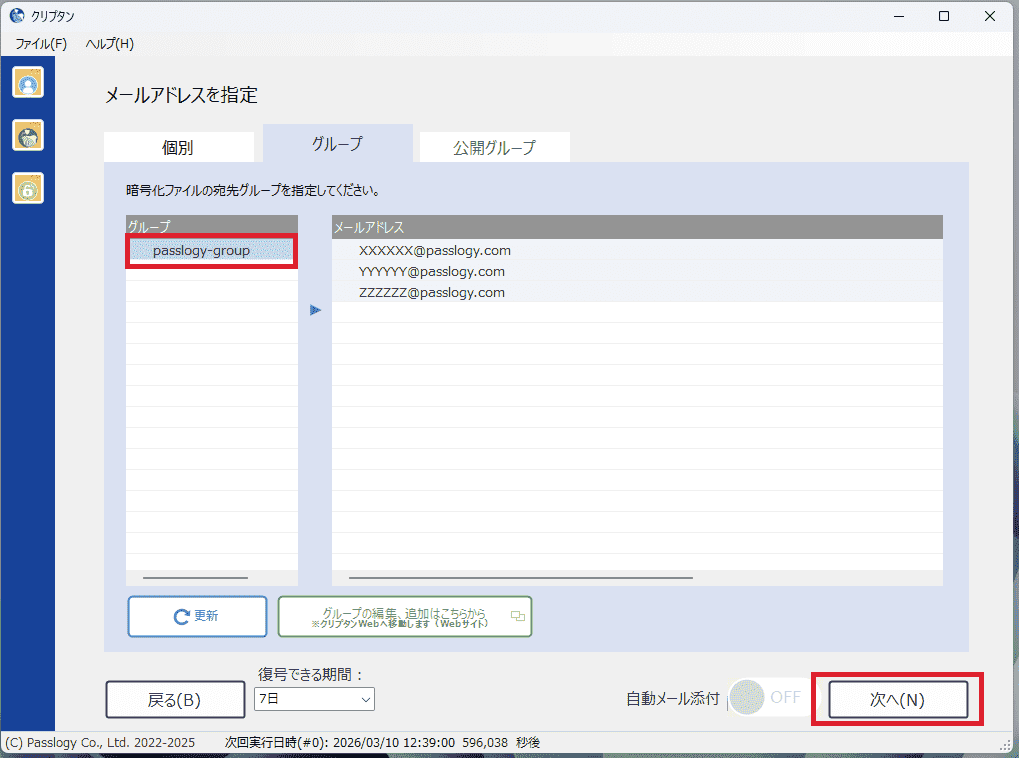Open the 復号できる期間 dropdown showing 7日

[x=314, y=699]
